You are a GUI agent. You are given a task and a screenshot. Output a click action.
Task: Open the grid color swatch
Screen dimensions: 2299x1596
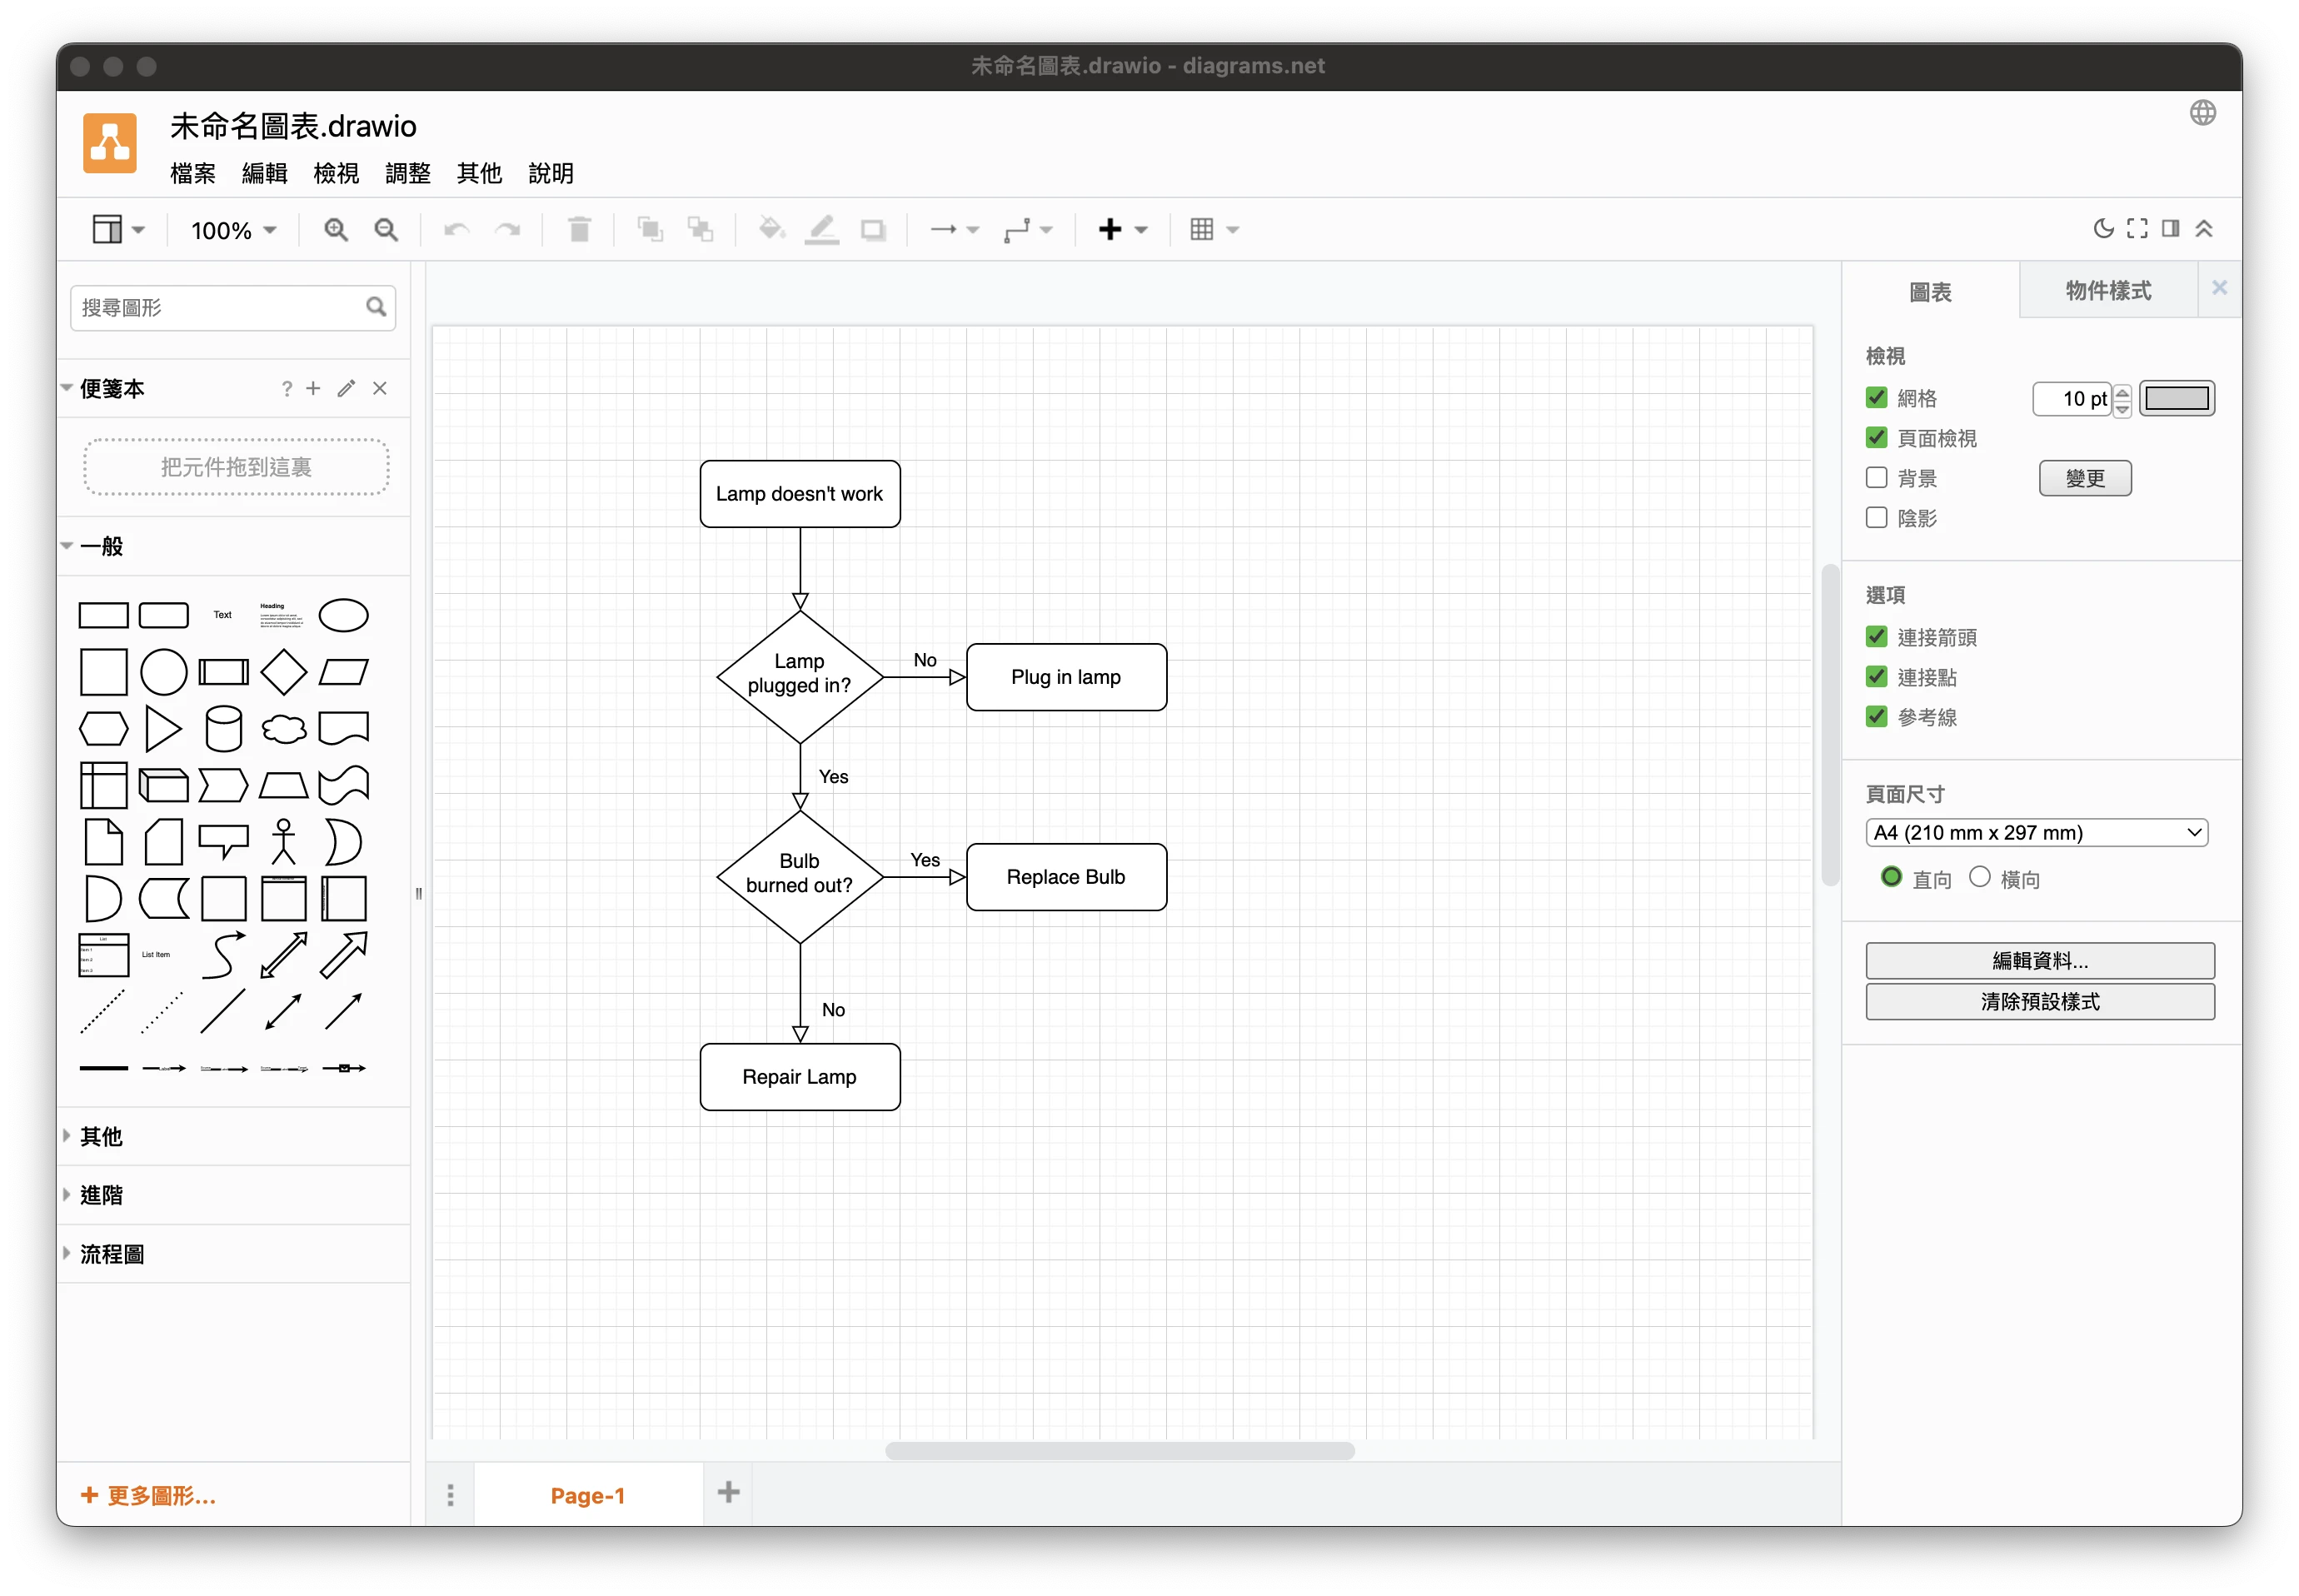2176,398
